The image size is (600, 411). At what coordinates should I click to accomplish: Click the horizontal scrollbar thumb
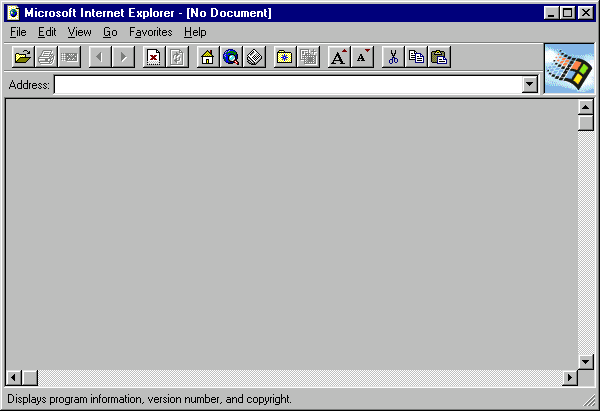(x=30, y=378)
